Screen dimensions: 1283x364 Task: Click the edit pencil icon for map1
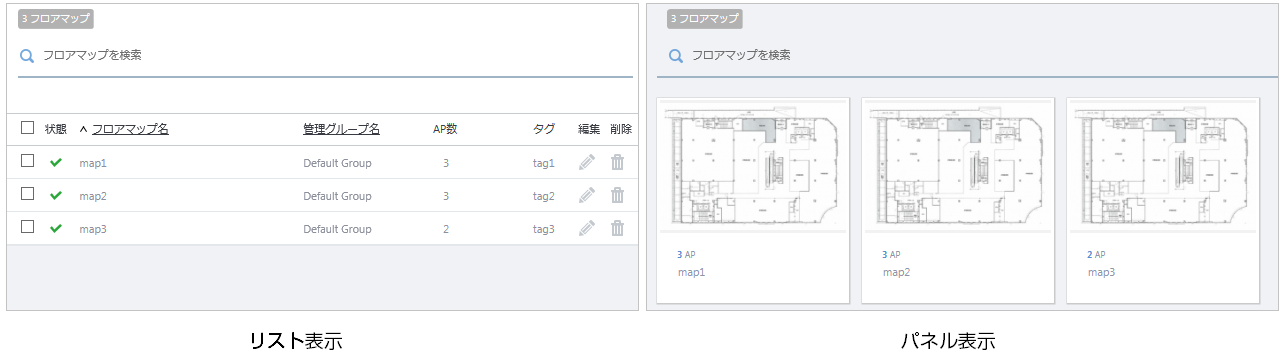click(x=587, y=163)
